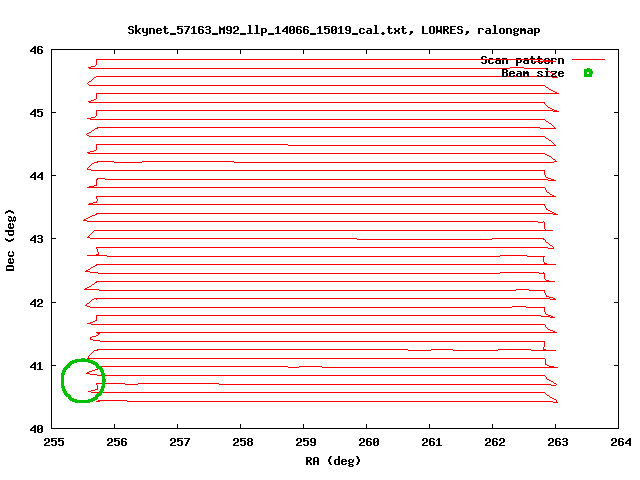
Task: Click the 'Dec (deg)' axis label
Action: click(x=10, y=240)
